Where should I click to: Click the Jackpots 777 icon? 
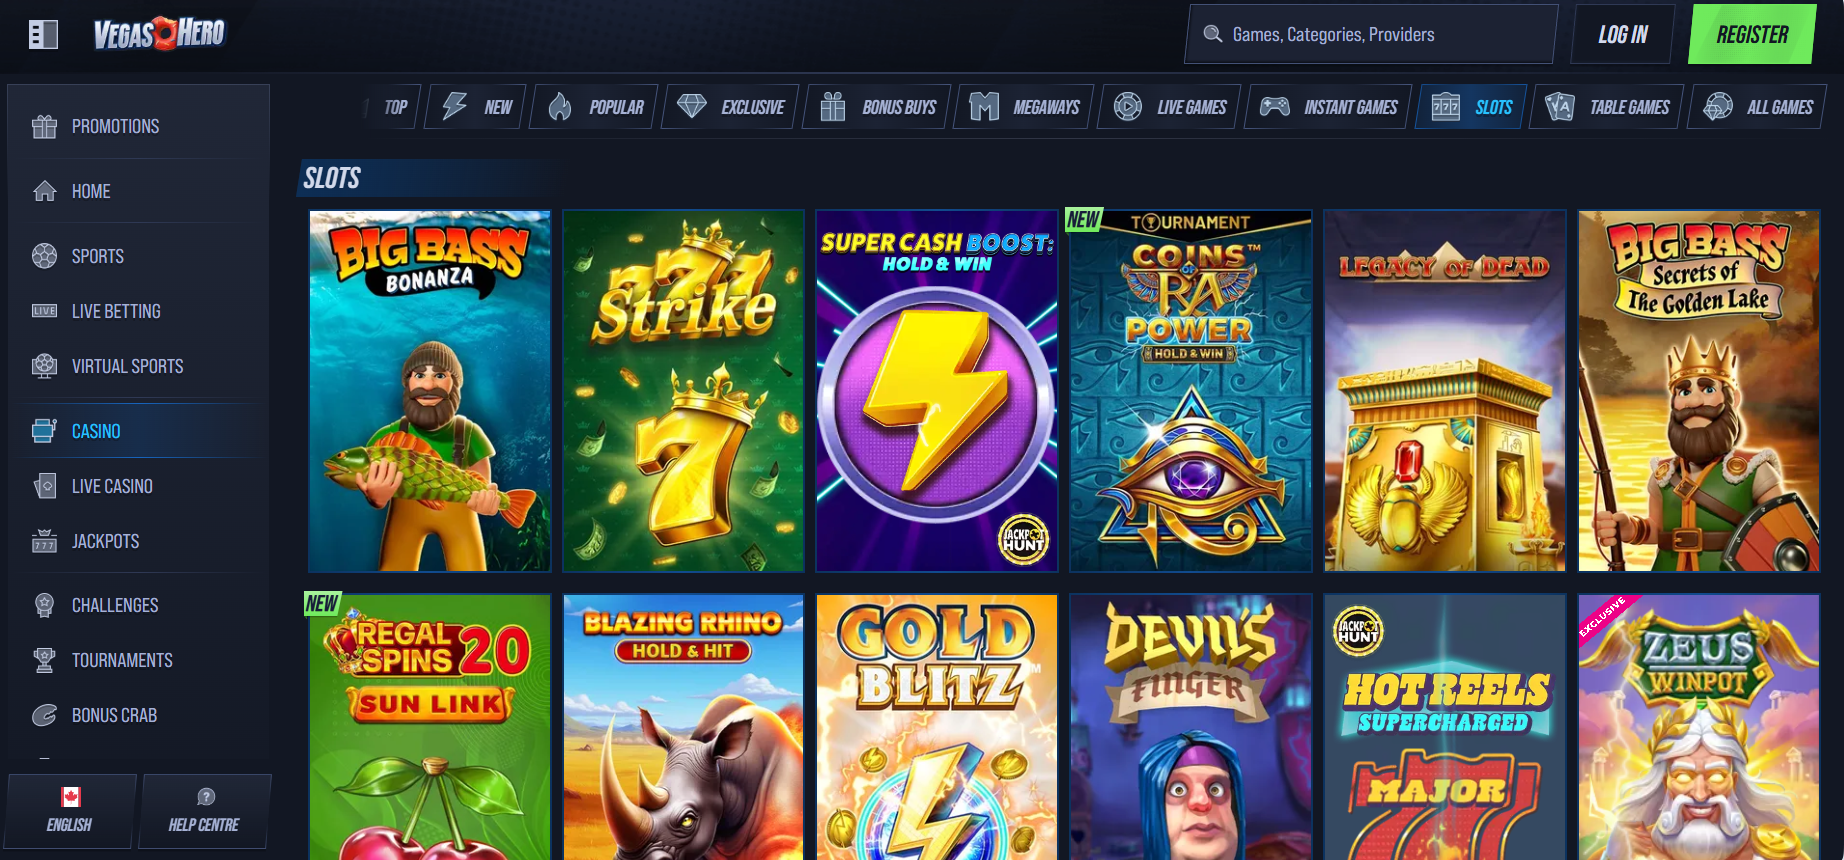coord(44,541)
